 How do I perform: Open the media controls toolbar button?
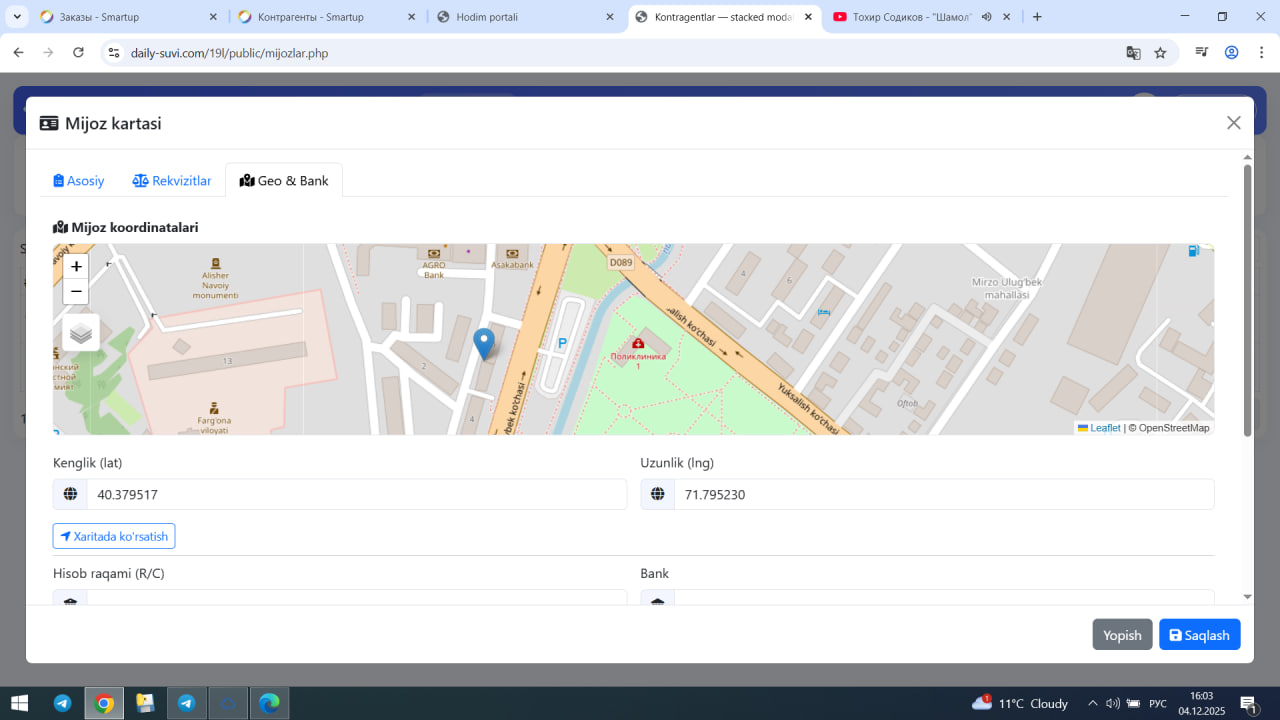pos(1203,53)
